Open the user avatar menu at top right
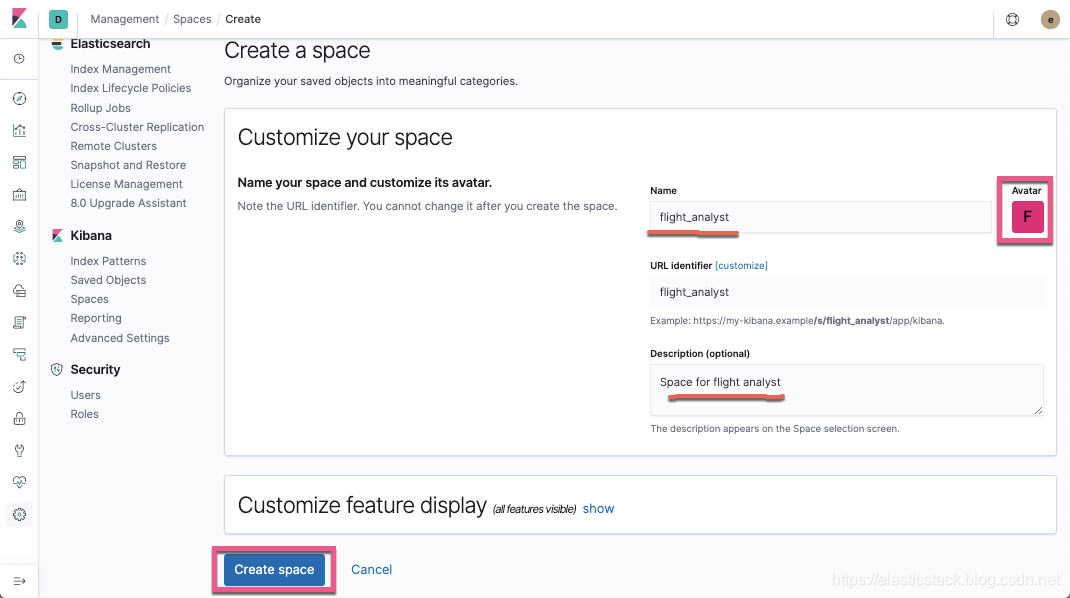1070x598 pixels. click(x=1050, y=19)
